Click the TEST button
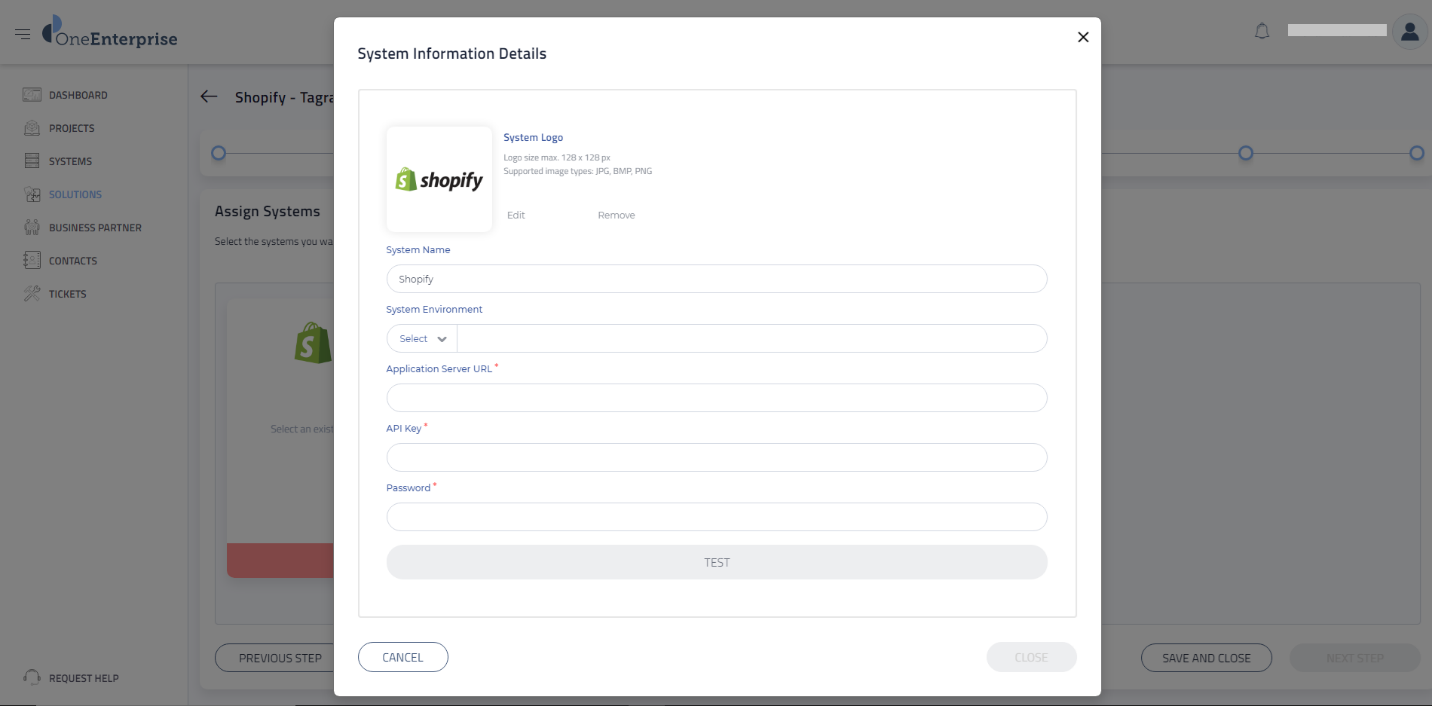This screenshot has width=1432, height=706. (x=716, y=562)
